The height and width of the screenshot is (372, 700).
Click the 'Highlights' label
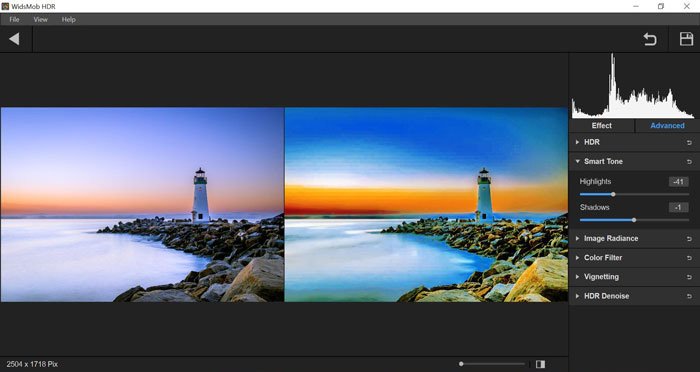[595, 182]
